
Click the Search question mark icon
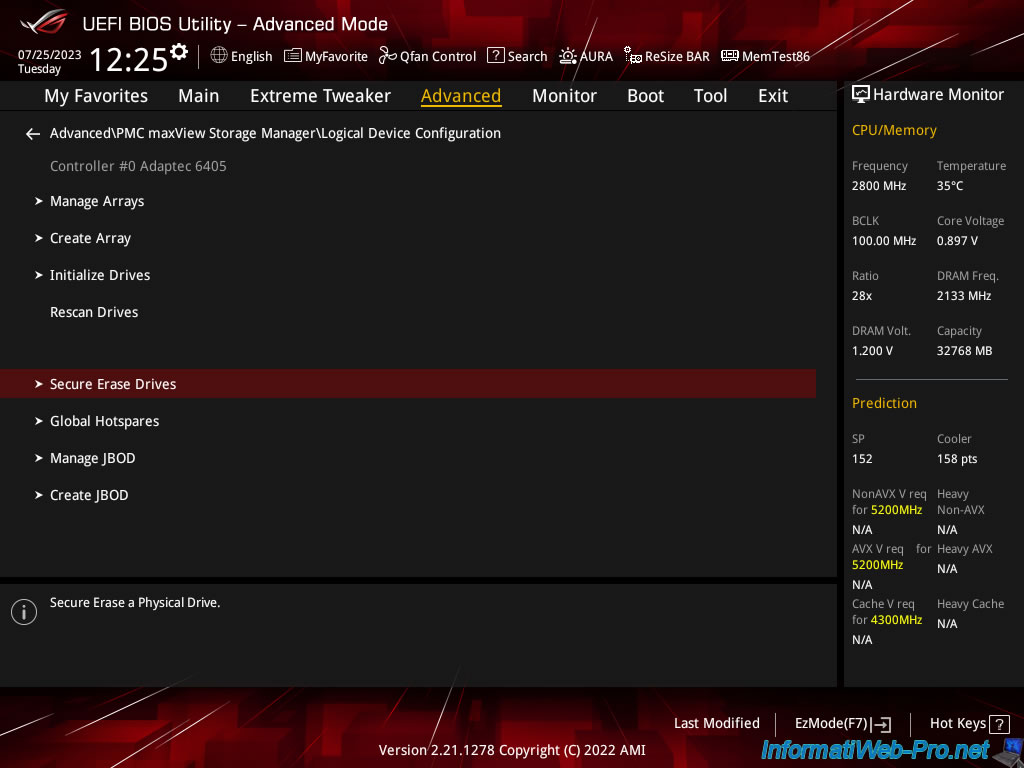496,56
